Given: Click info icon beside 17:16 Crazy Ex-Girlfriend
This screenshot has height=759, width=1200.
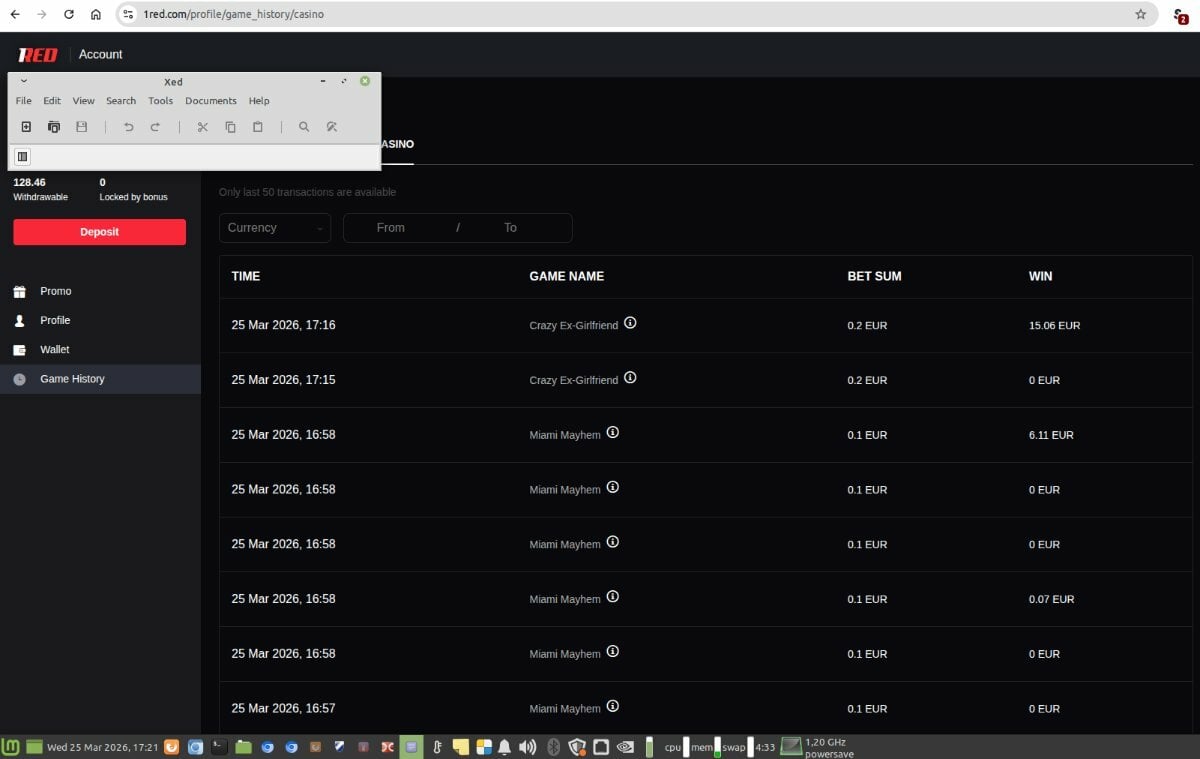Looking at the screenshot, I should (x=630, y=323).
